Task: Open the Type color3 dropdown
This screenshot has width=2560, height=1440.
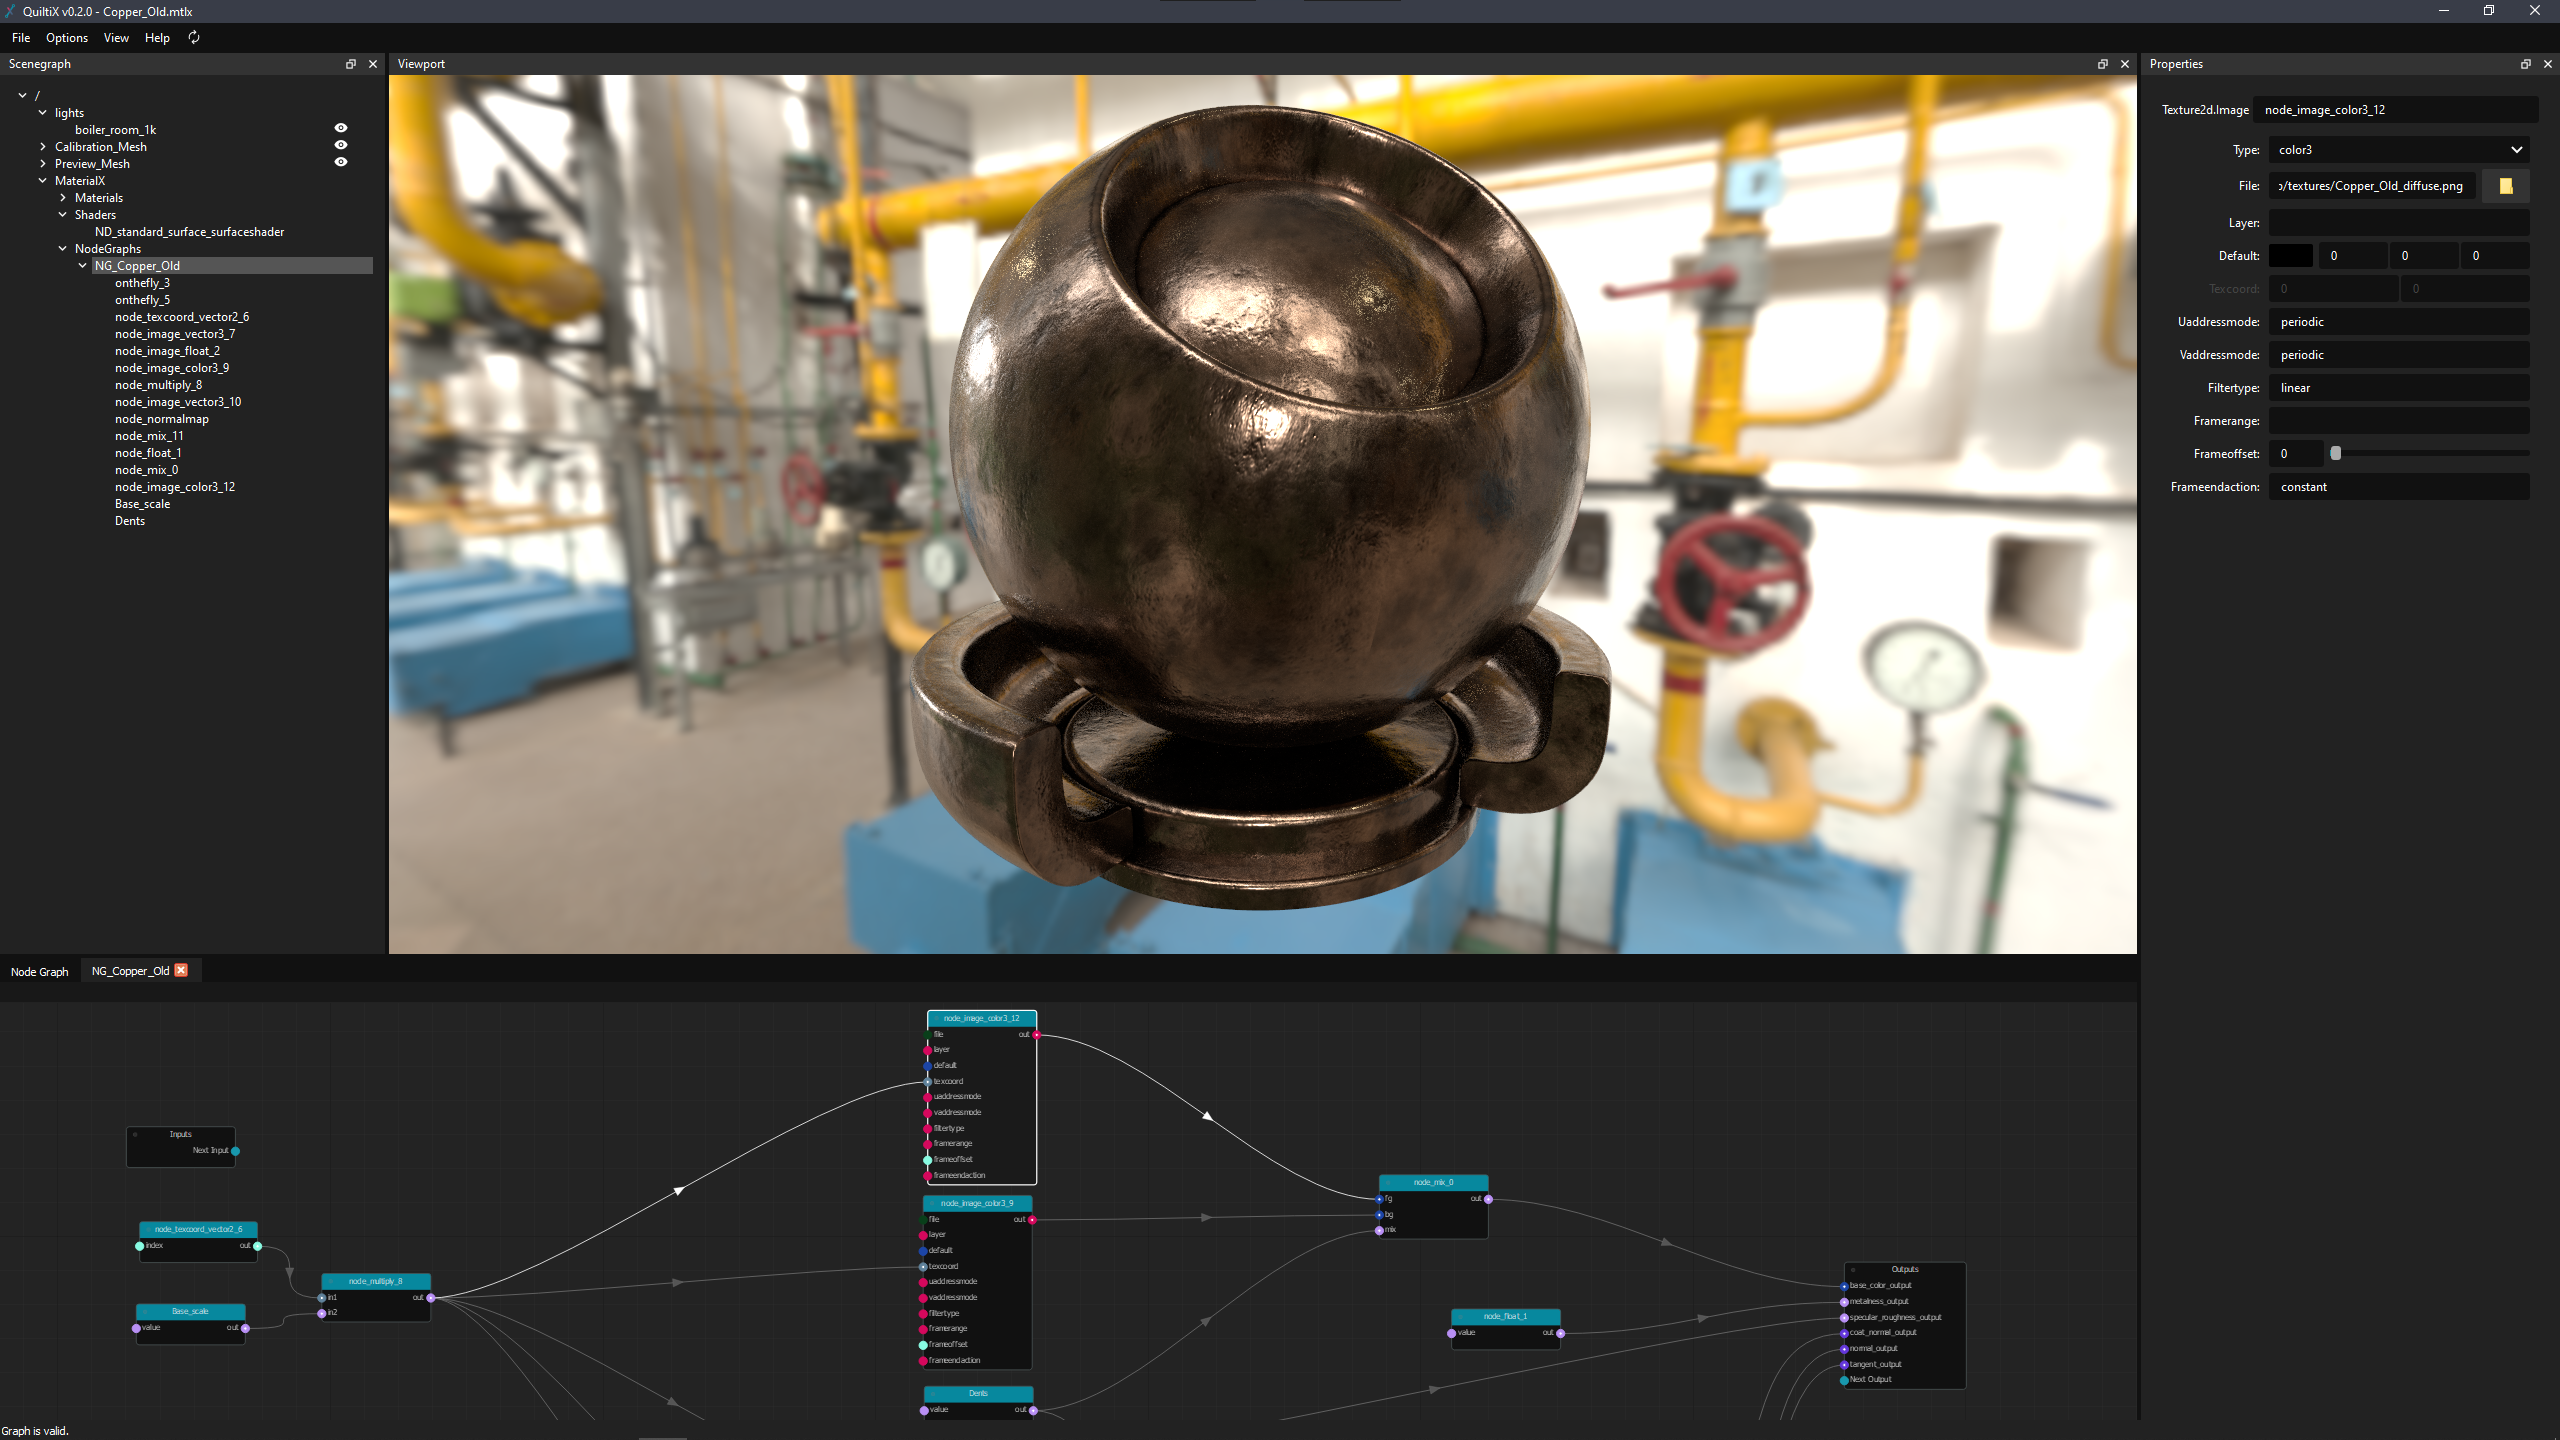Action: pos(2398,150)
